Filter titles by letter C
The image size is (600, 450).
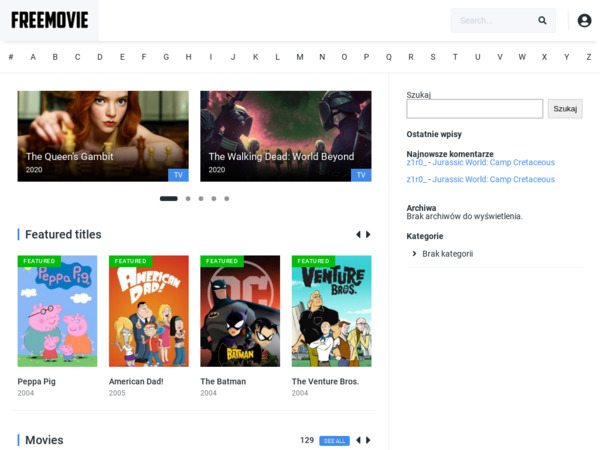coord(77,57)
